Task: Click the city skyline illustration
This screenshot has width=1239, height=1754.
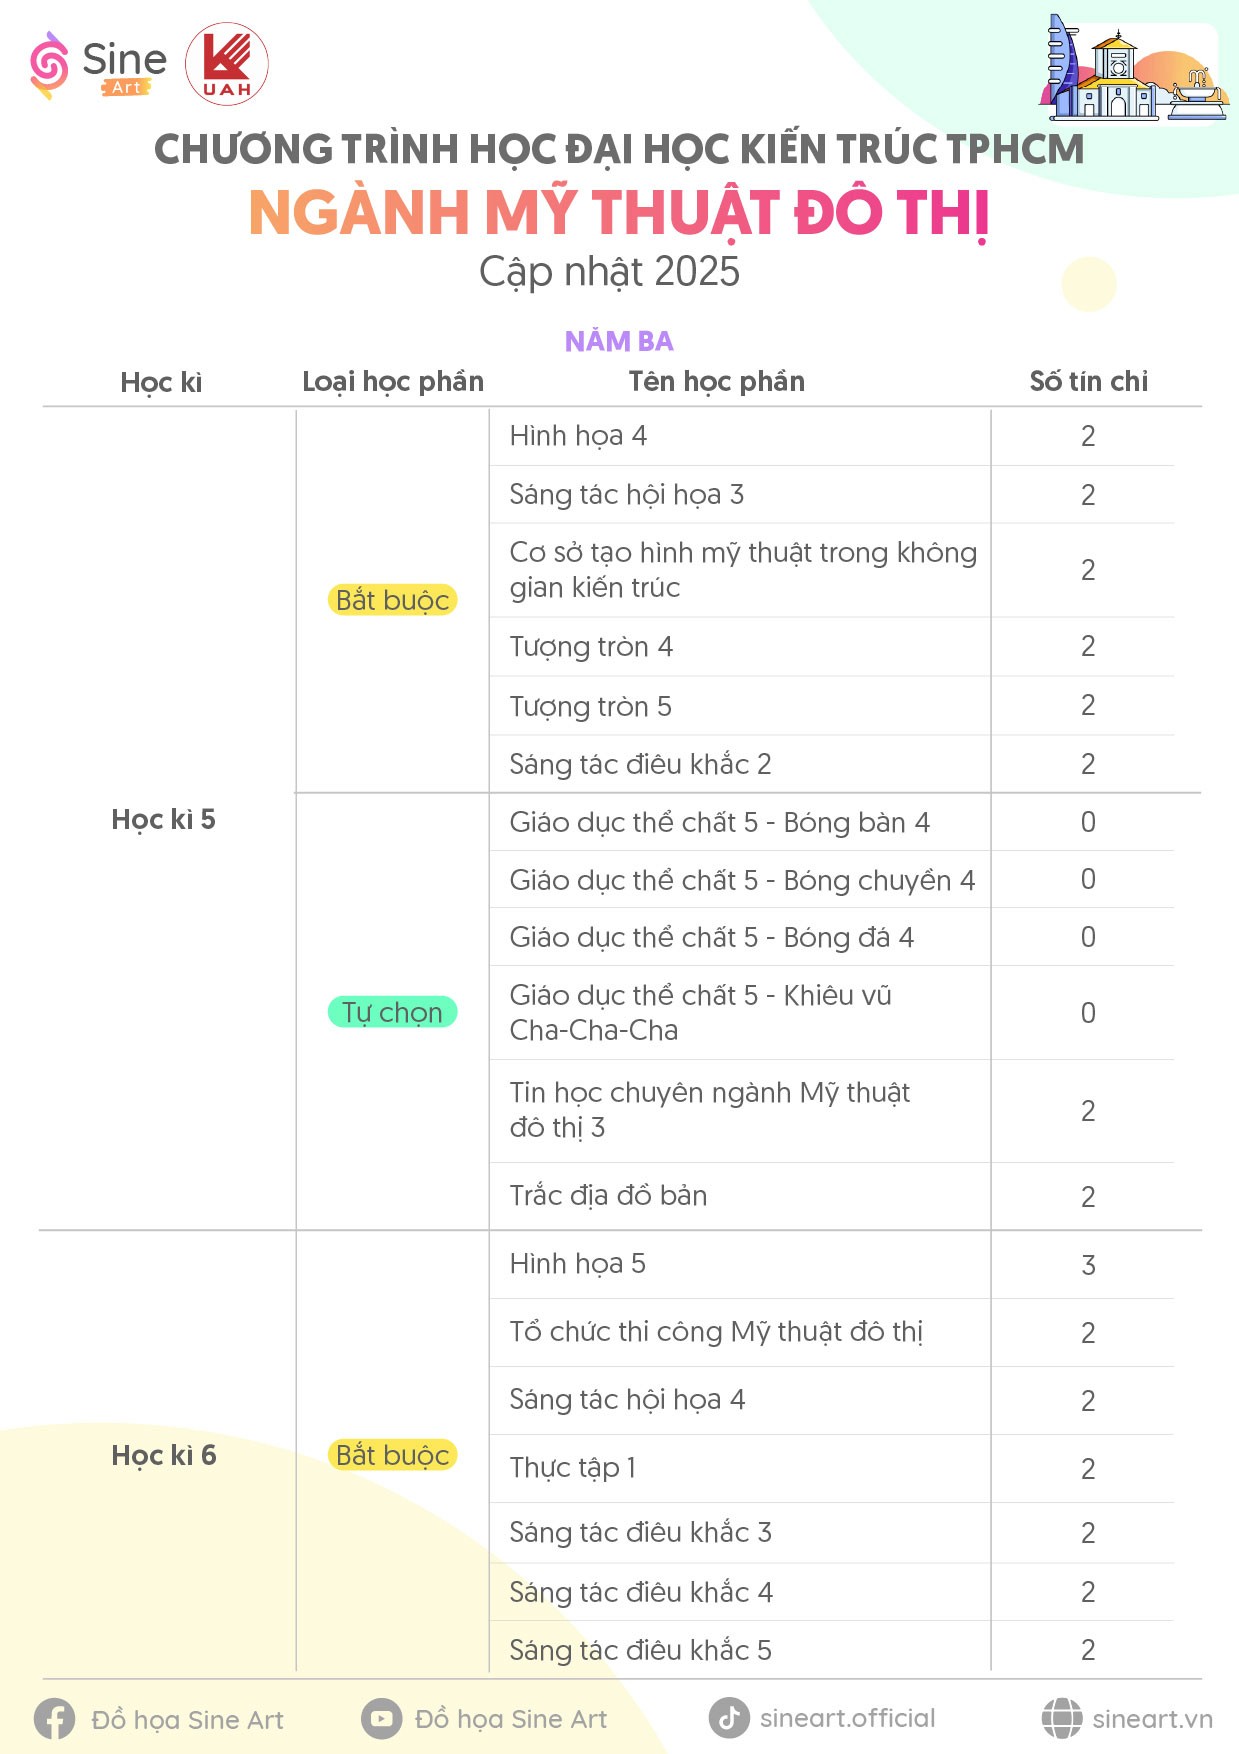Action: point(1132,68)
